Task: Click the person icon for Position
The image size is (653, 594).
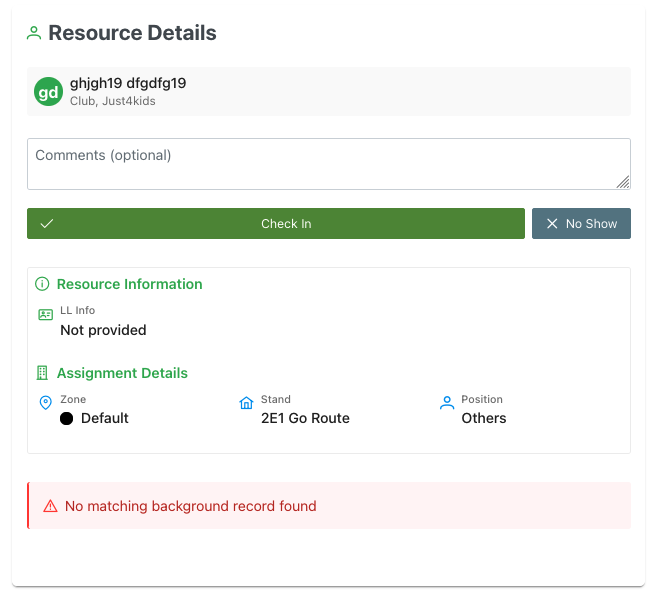Action: [x=447, y=403]
